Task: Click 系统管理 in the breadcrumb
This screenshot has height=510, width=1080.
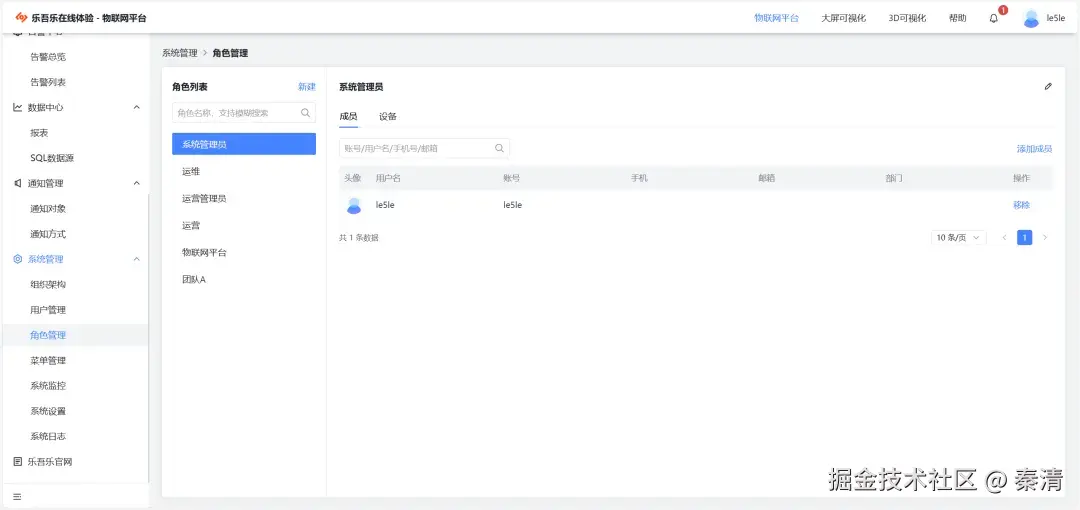Action: (180, 53)
